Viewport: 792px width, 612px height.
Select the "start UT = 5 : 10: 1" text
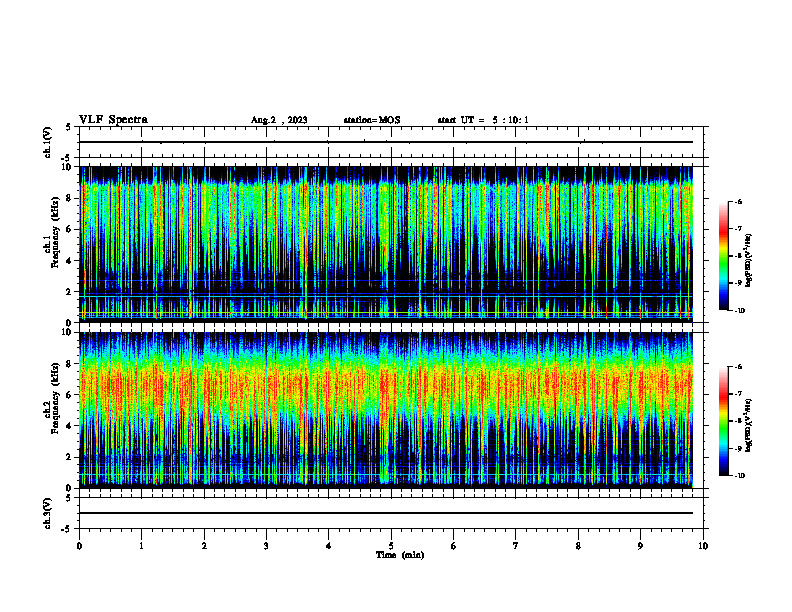(483, 120)
